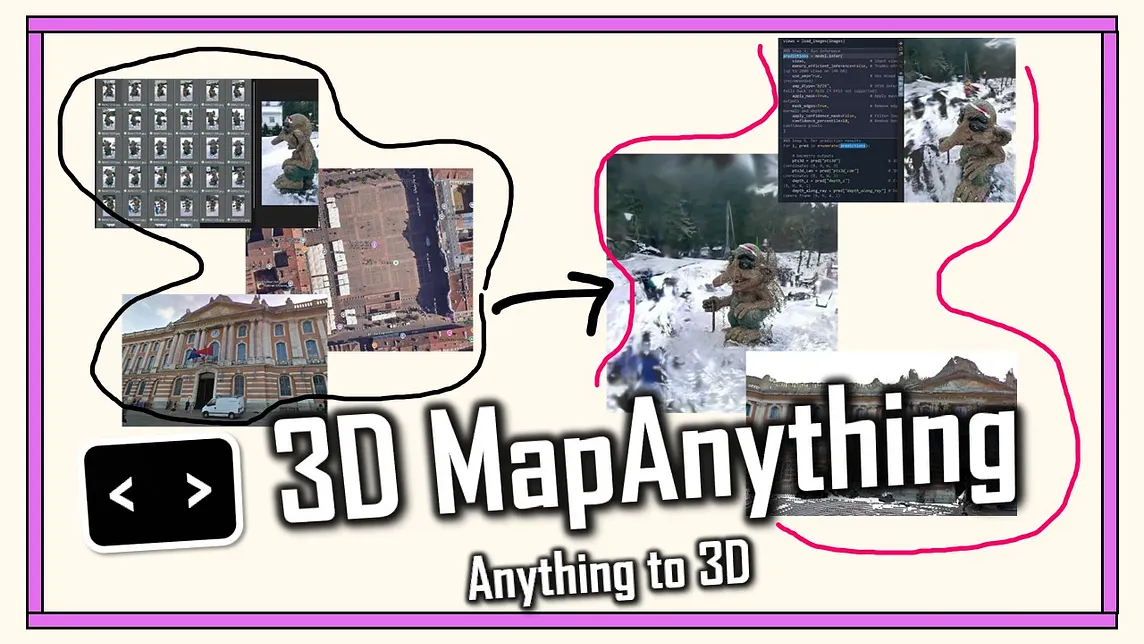This screenshot has width=1144, height=644.
Task: Select the grid of troll photo thumbnails
Action: (x=174, y=153)
